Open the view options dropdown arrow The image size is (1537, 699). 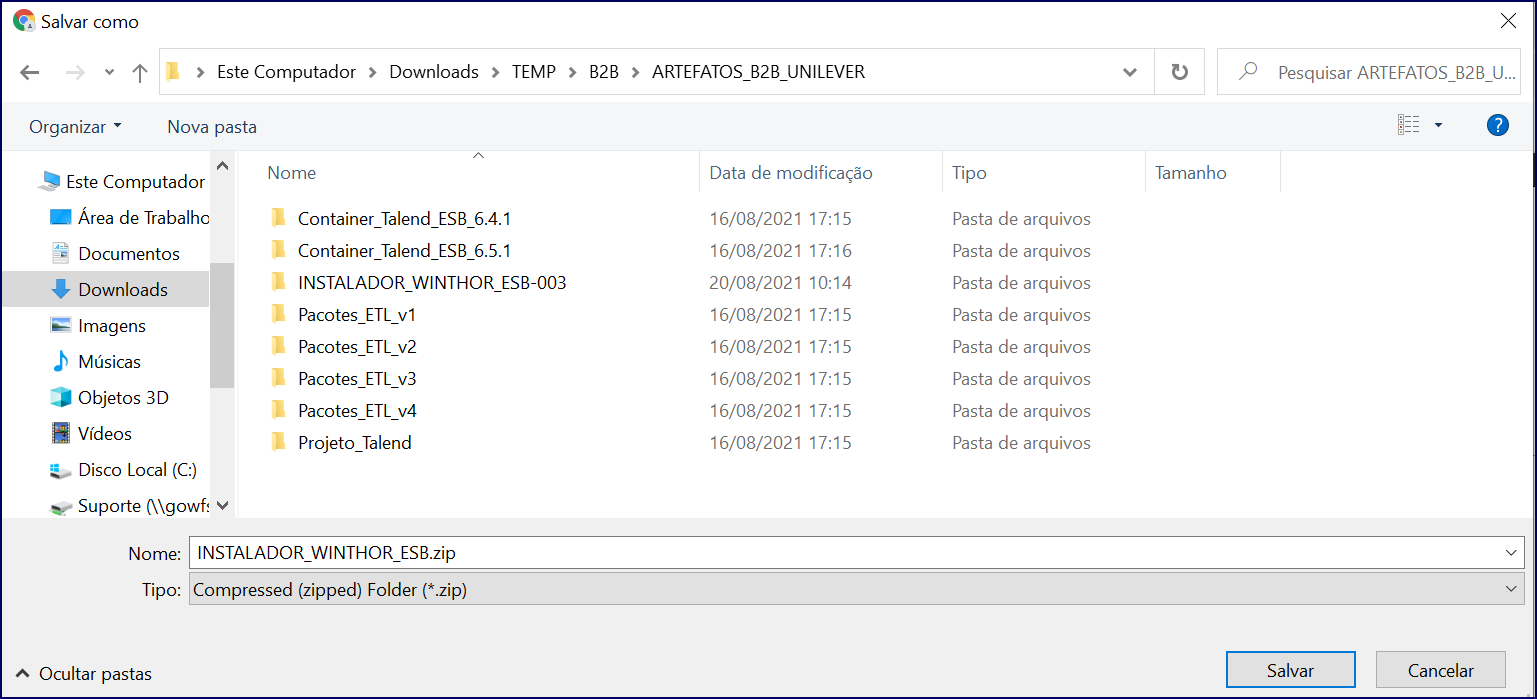tap(1438, 126)
